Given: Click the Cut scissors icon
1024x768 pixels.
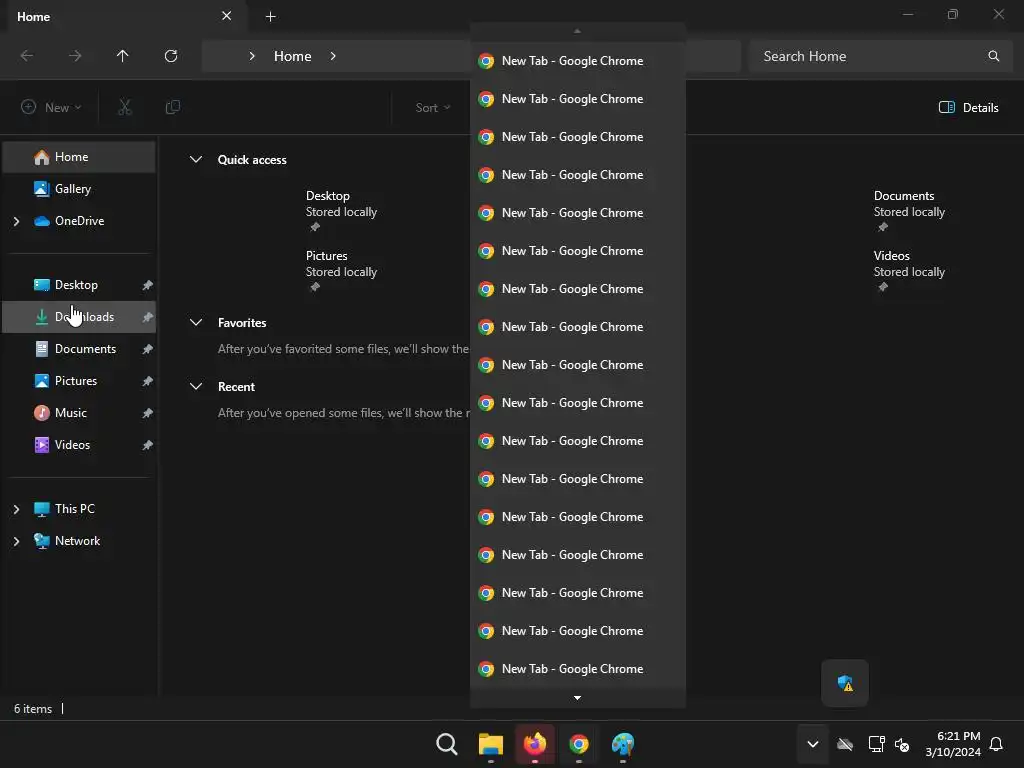Looking at the screenshot, I should tap(125, 107).
